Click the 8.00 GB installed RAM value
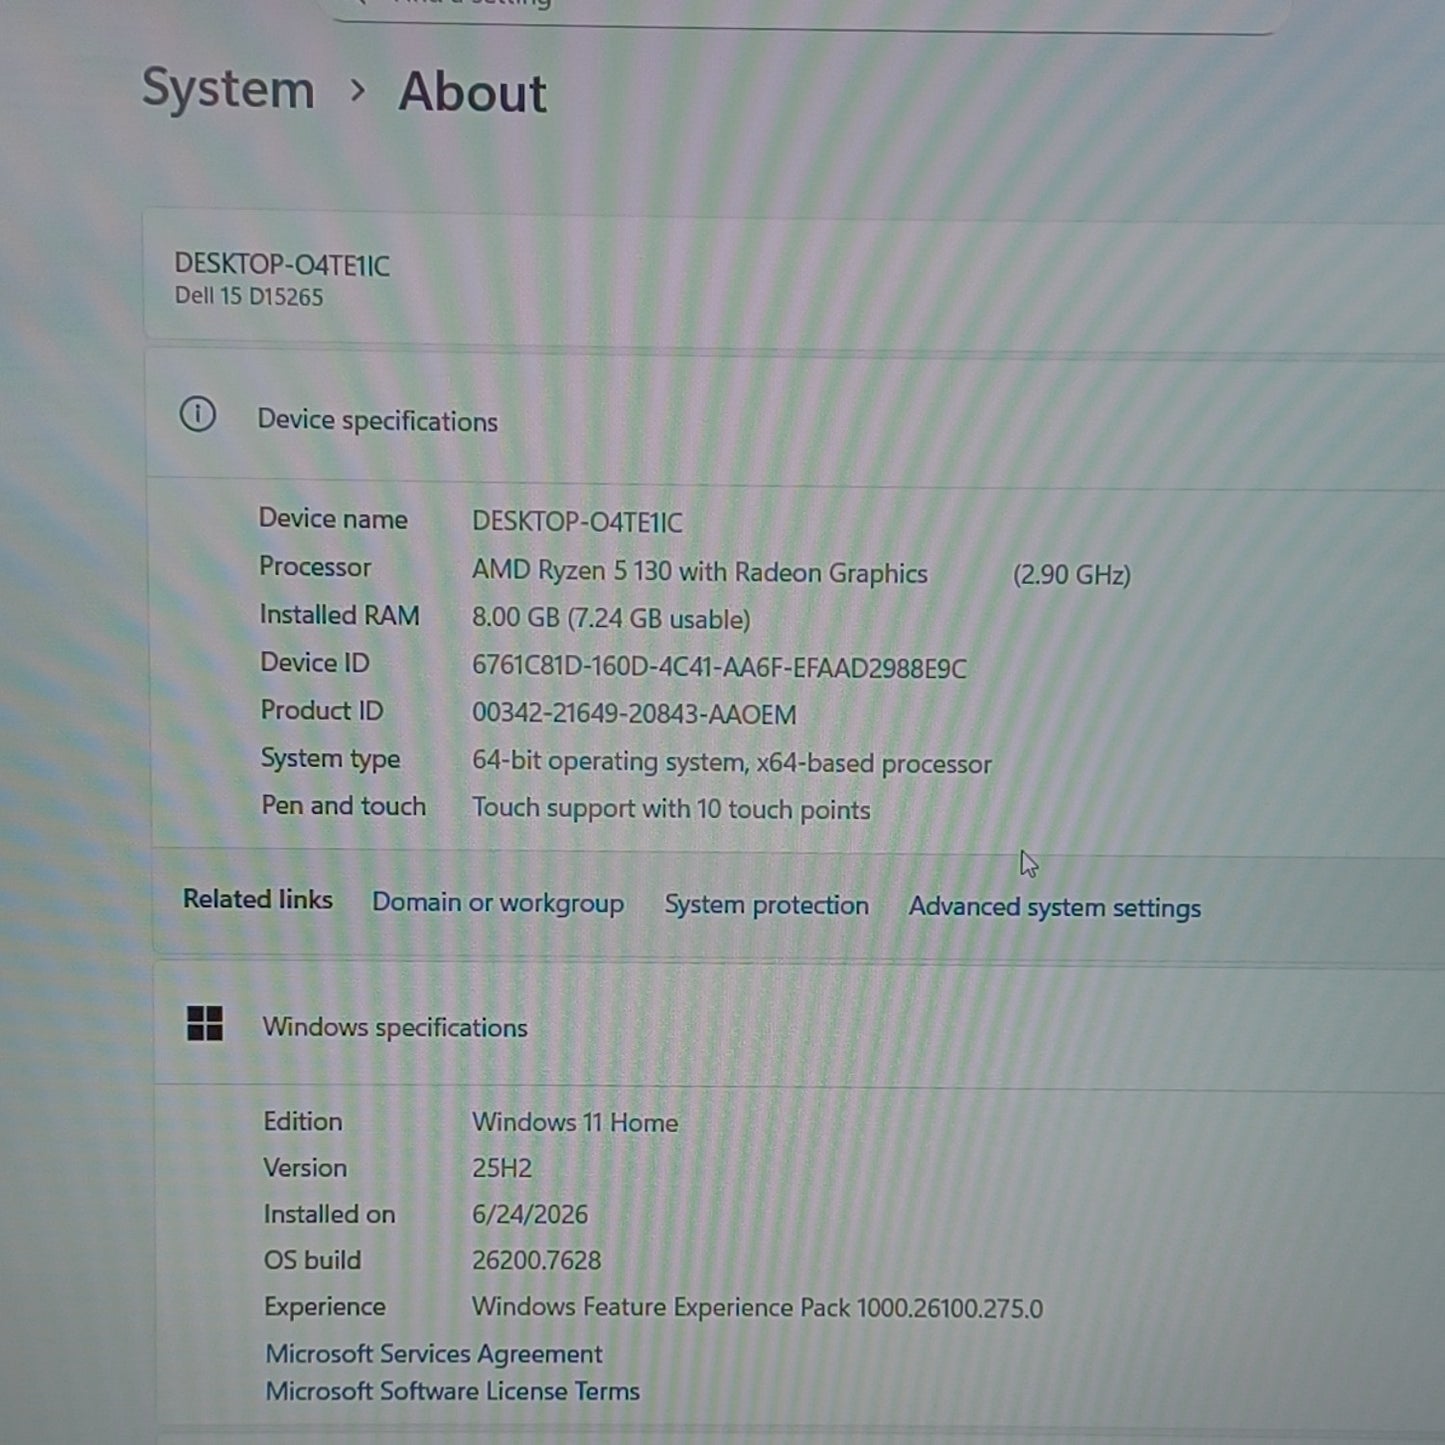 click(x=610, y=619)
